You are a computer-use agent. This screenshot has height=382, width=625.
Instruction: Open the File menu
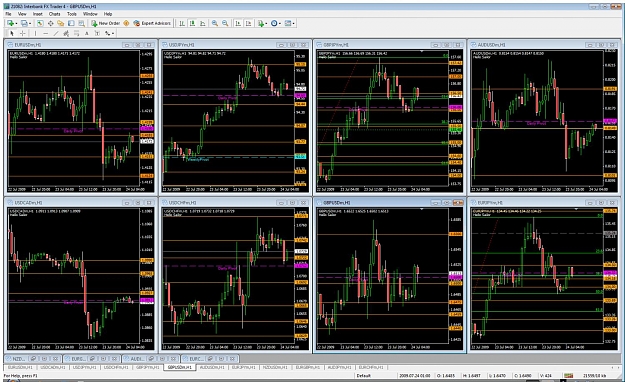pyautogui.click(x=8, y=14)
